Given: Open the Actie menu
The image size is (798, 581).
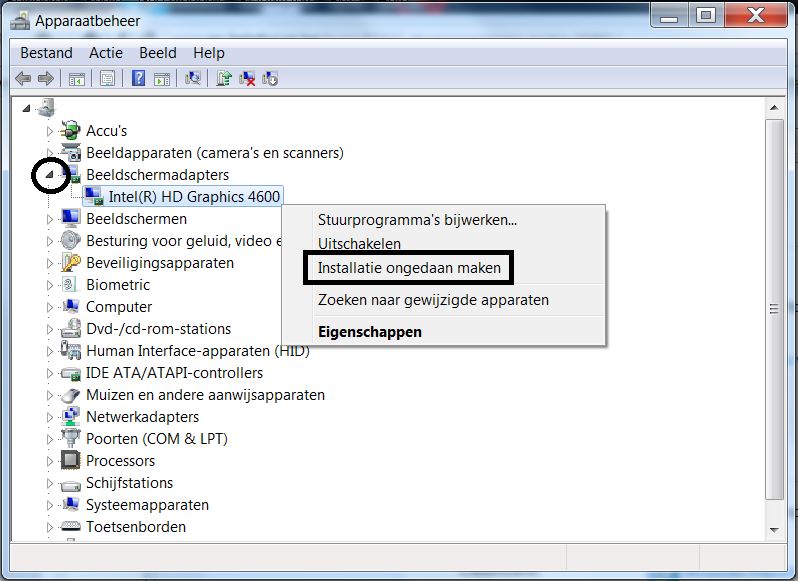Looking at the screenshot, I should pos(106,53).
